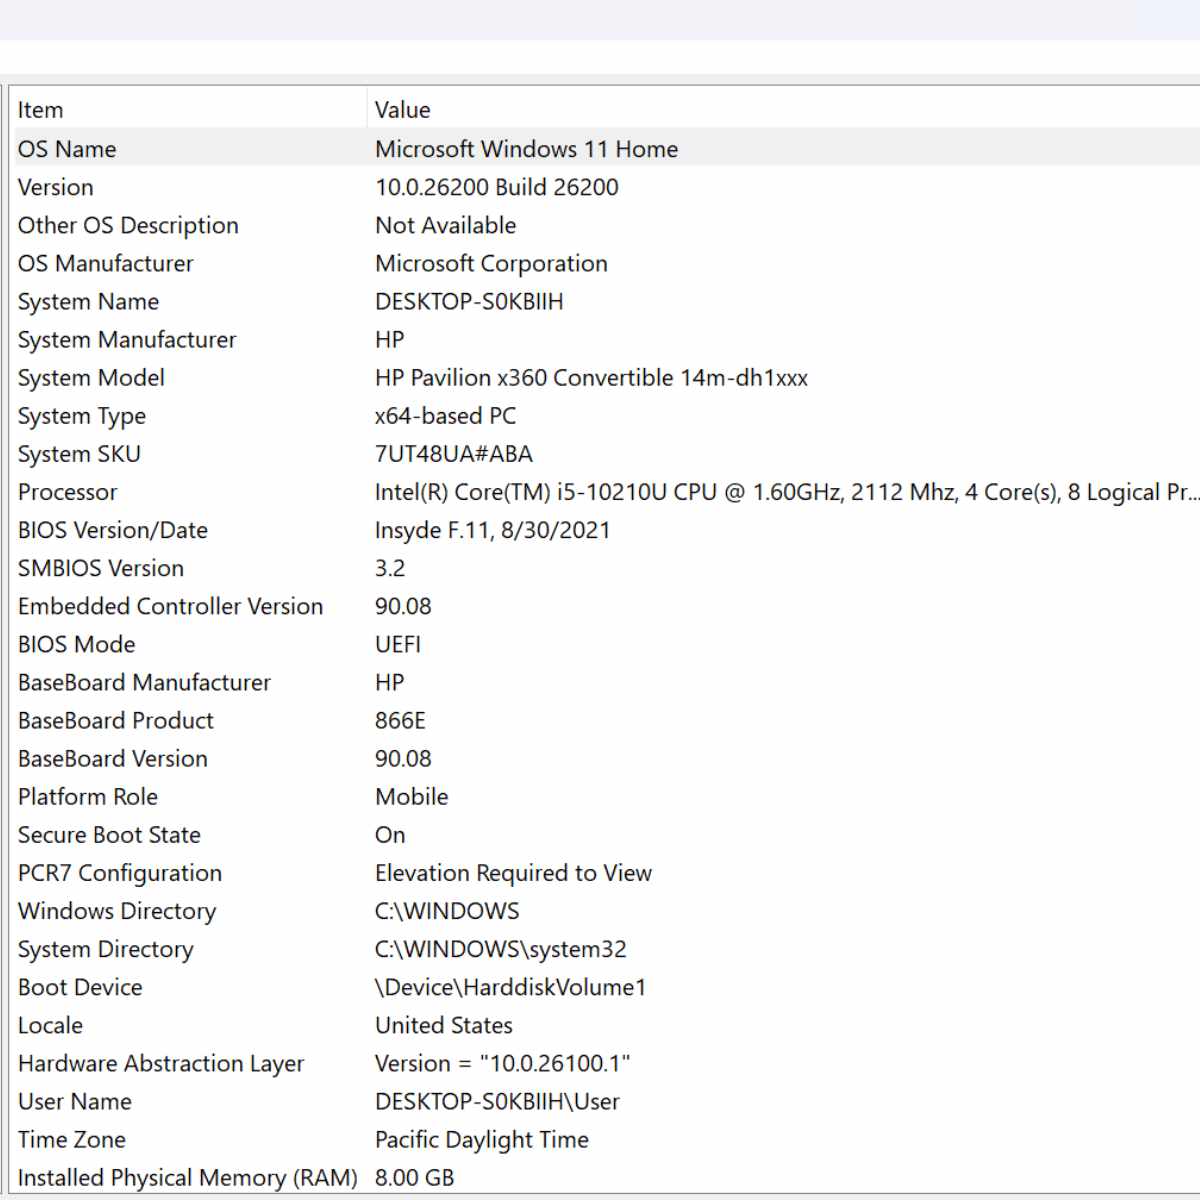Select the System Name row label
This screenshot has height=1200, width=1200.
click(x=88, y=301)
